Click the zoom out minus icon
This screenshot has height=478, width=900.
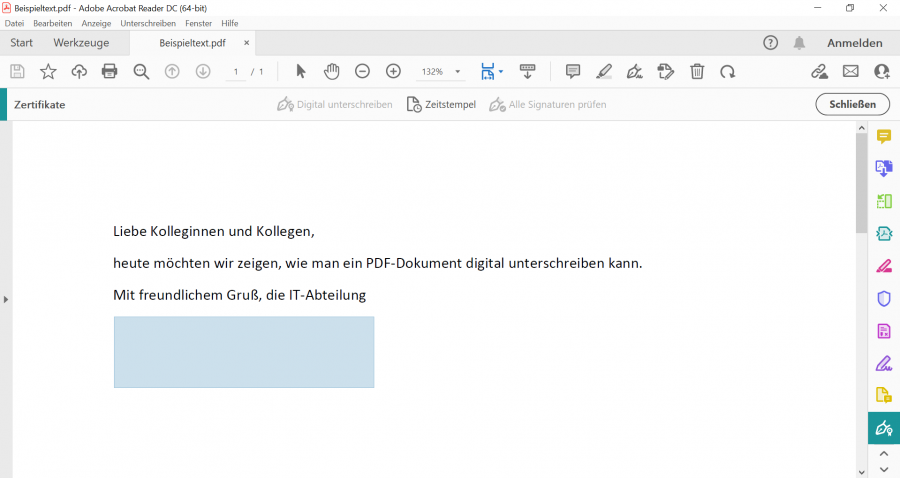point(363,71)
